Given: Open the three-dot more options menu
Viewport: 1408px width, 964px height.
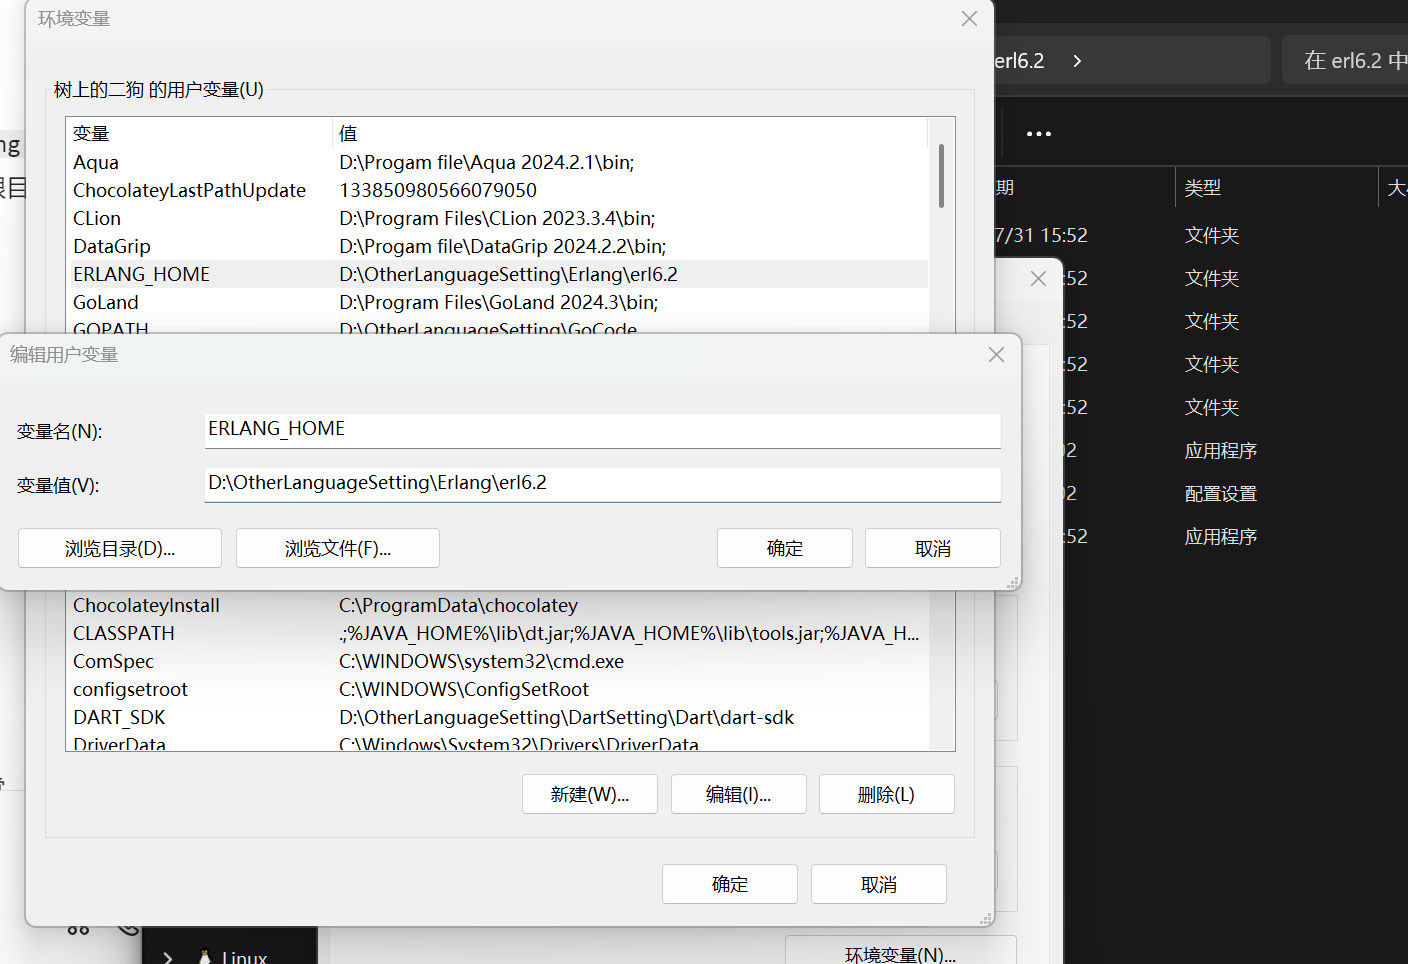Looking at the screenshot, I should click(x=1038, y=134).
